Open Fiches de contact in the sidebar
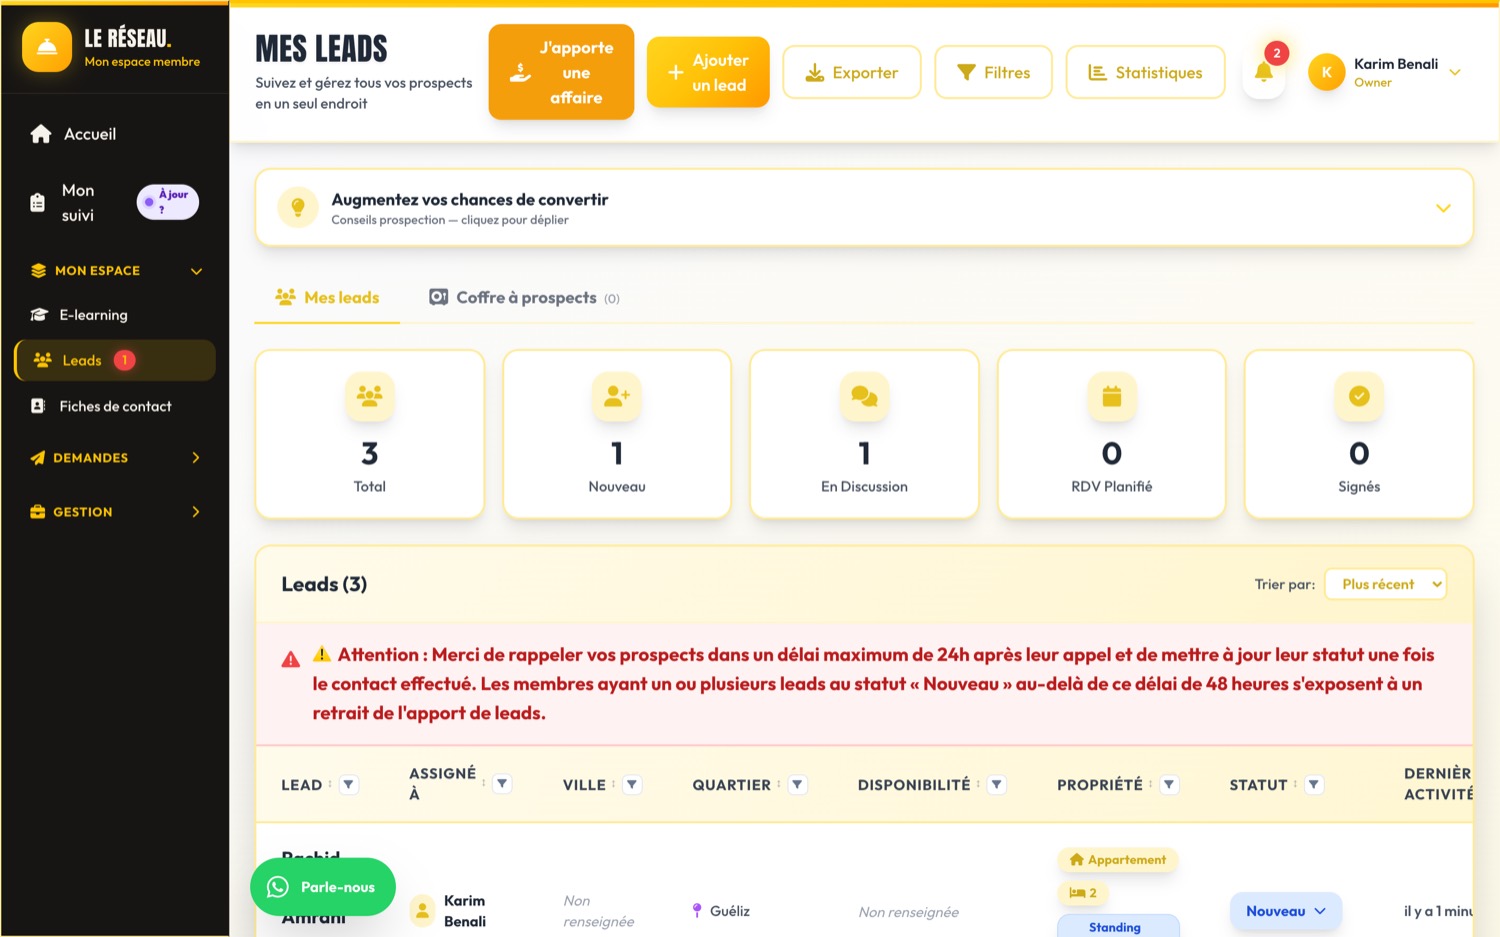 (x=116, y=406)
